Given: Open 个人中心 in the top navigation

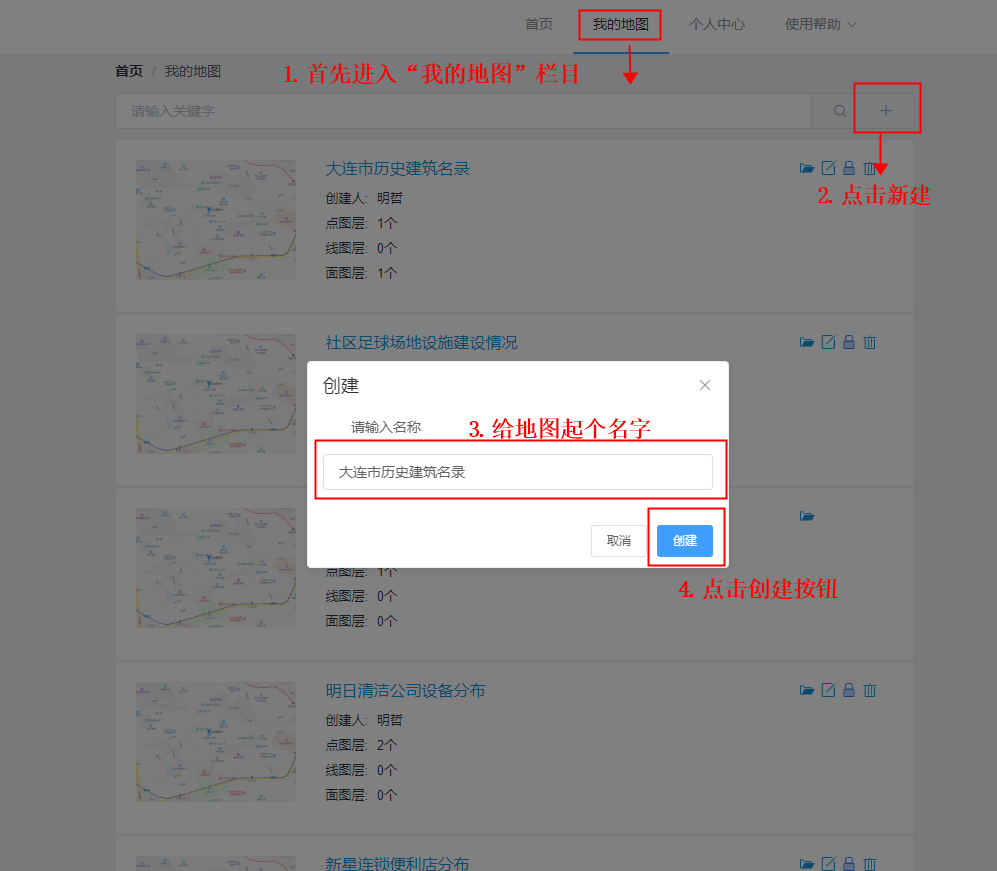Looking at the screenshot, I should (717, 24).
